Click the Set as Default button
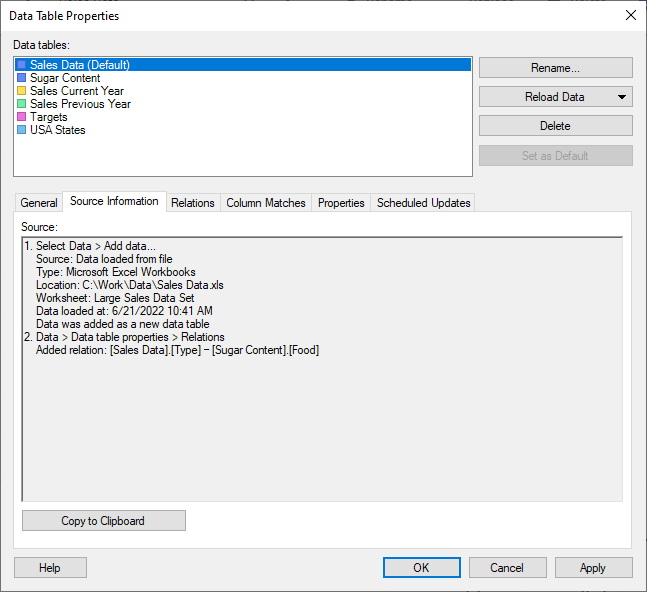The width and height of the screenshot is (647, 592). [555, 156]
